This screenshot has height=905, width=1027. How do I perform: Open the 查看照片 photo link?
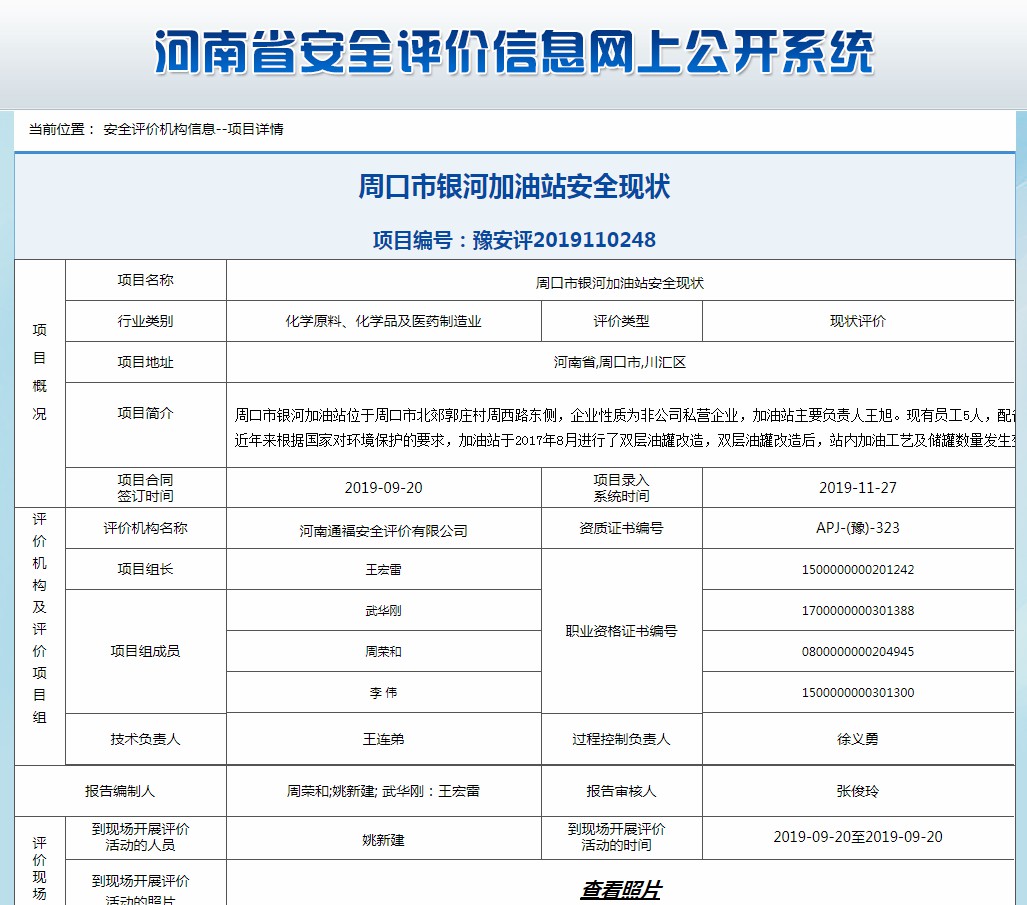(x=620, y=889)
